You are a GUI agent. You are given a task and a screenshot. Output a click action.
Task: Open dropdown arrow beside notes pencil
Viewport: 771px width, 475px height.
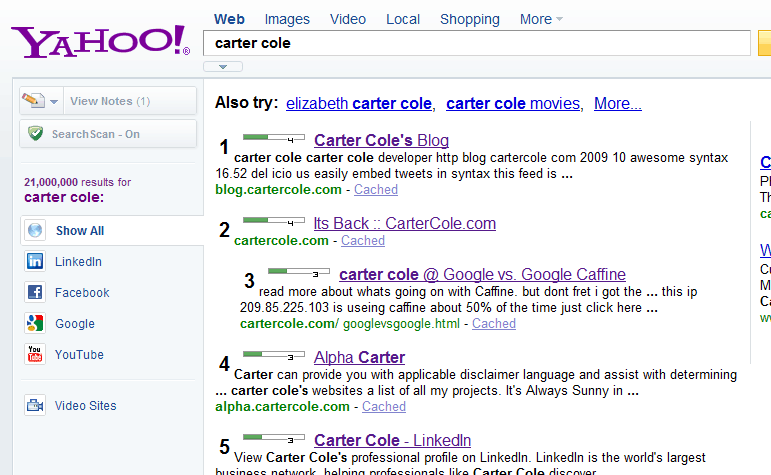click(x=52, y=101)
